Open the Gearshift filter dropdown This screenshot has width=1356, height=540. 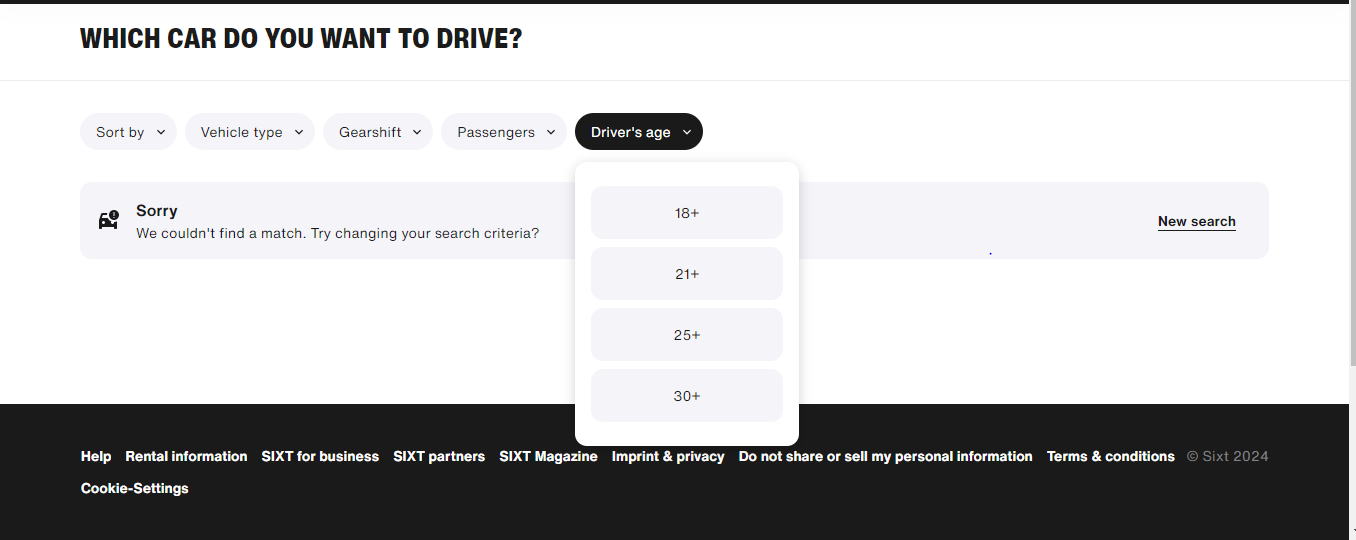(370, 132)
